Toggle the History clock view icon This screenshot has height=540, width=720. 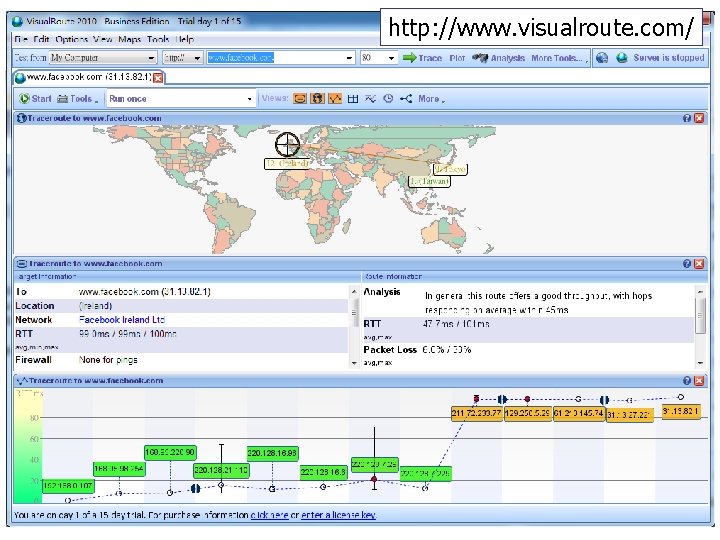pyautogui.click(x=388, y=99)
